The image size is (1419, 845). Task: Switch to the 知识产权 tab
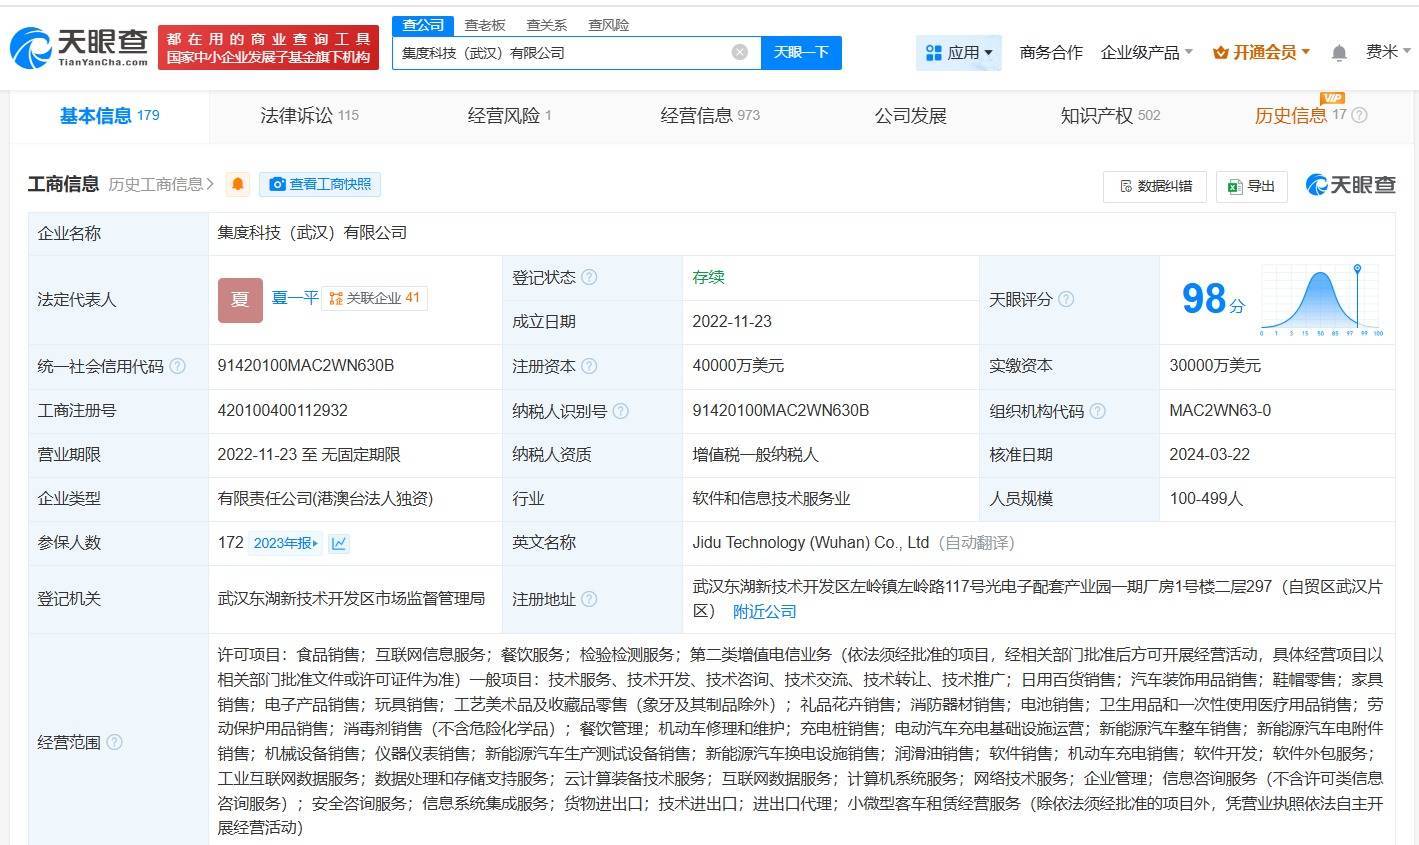1110,116
